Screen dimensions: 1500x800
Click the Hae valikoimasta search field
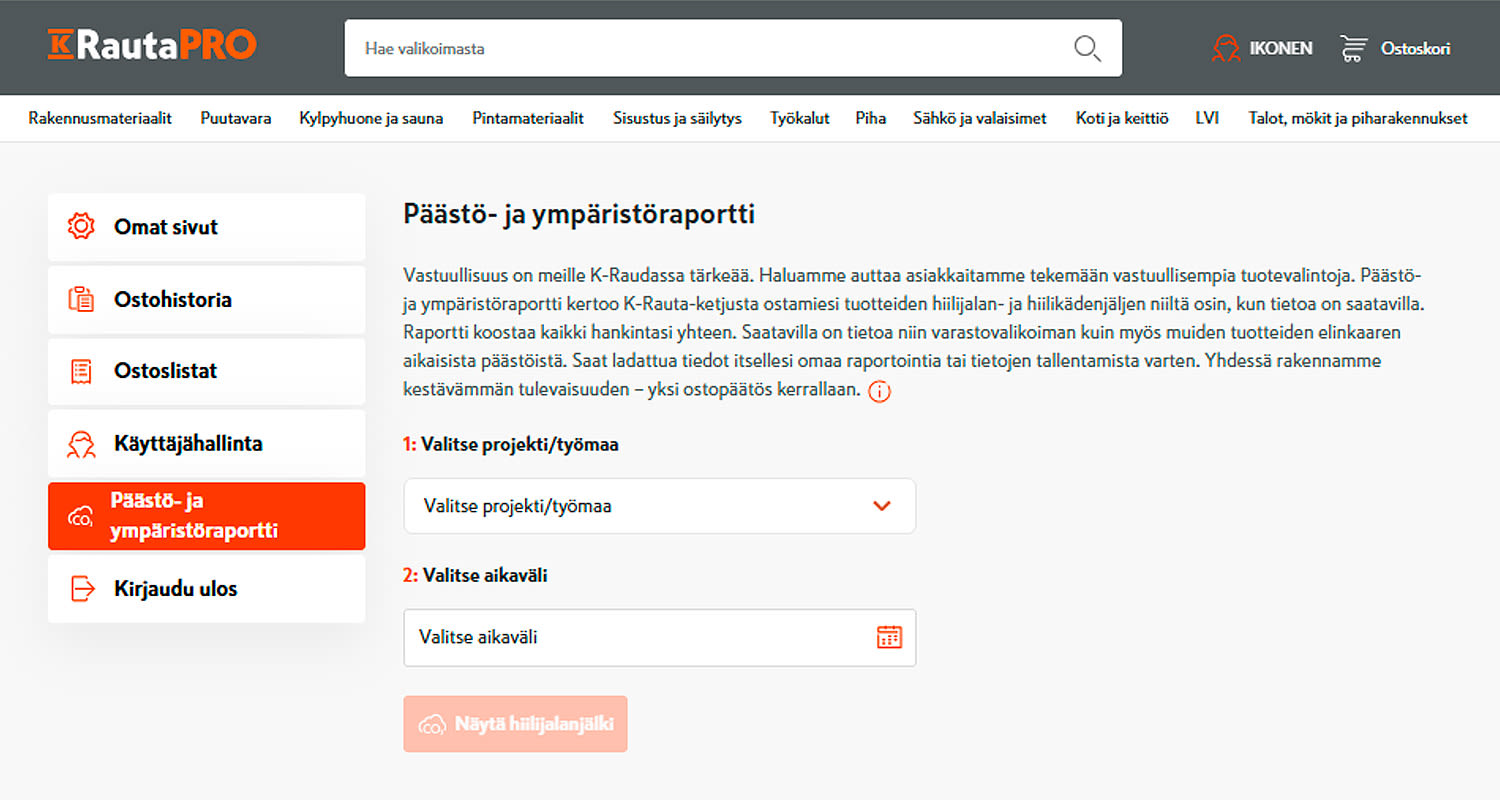(700, 47)
